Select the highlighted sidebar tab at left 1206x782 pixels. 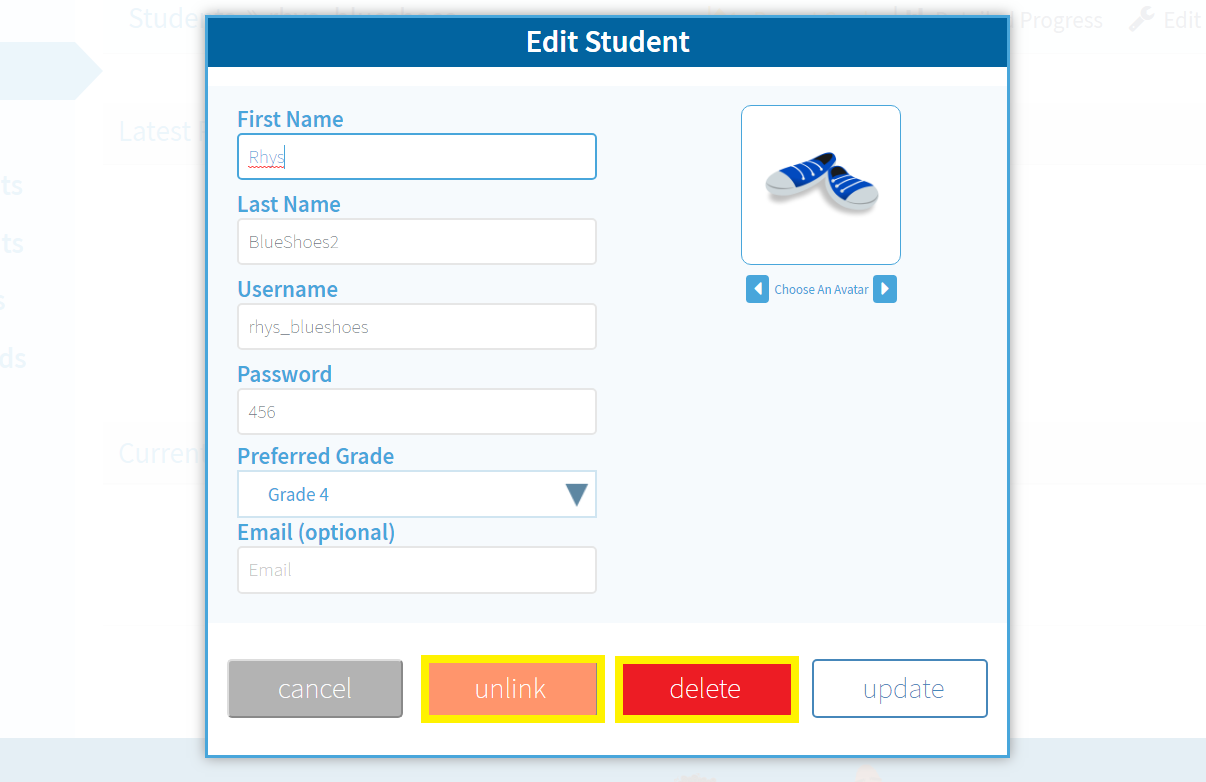coord(45,71)
